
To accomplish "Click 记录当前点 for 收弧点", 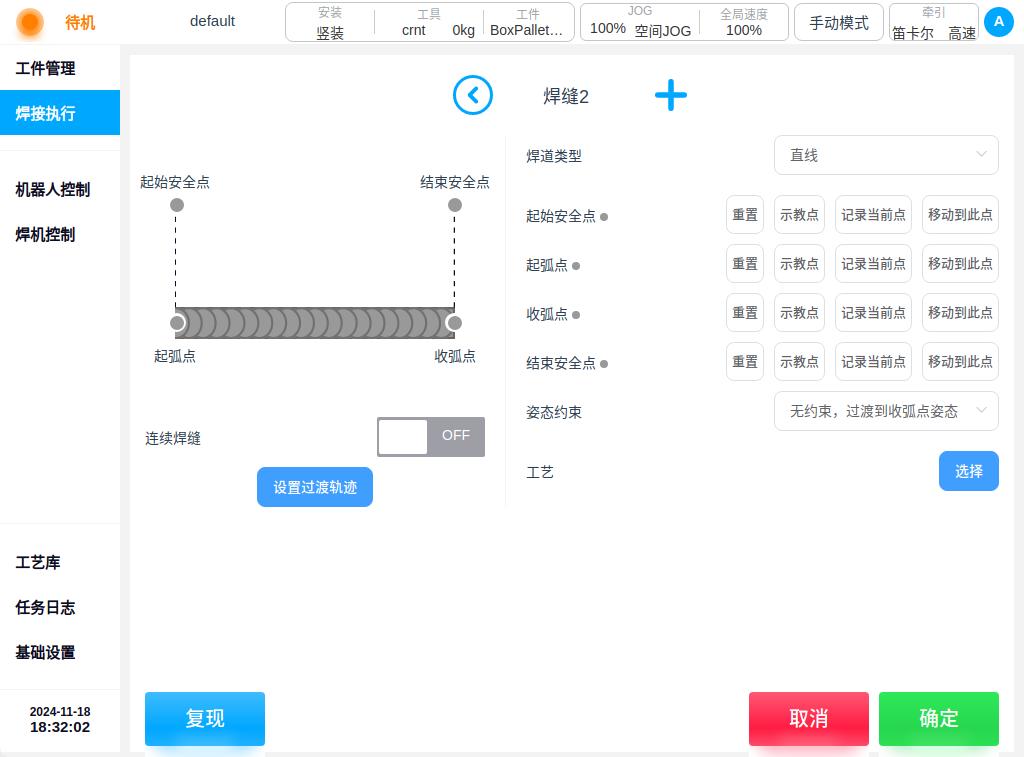I will pos(873,313).
